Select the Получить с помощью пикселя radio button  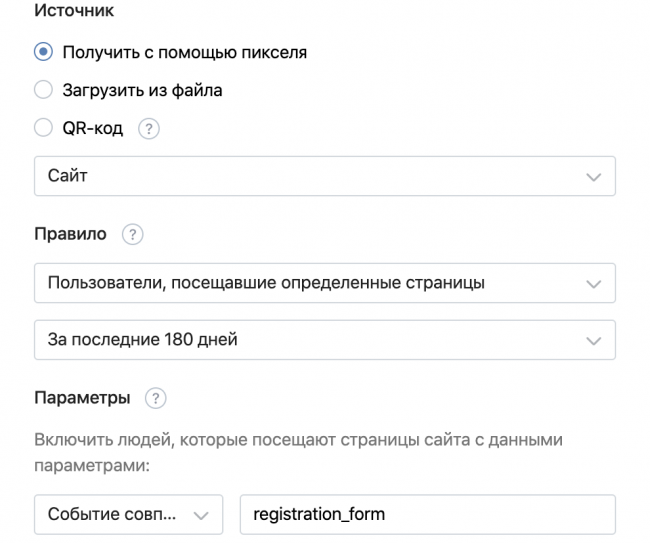[43, 53]
